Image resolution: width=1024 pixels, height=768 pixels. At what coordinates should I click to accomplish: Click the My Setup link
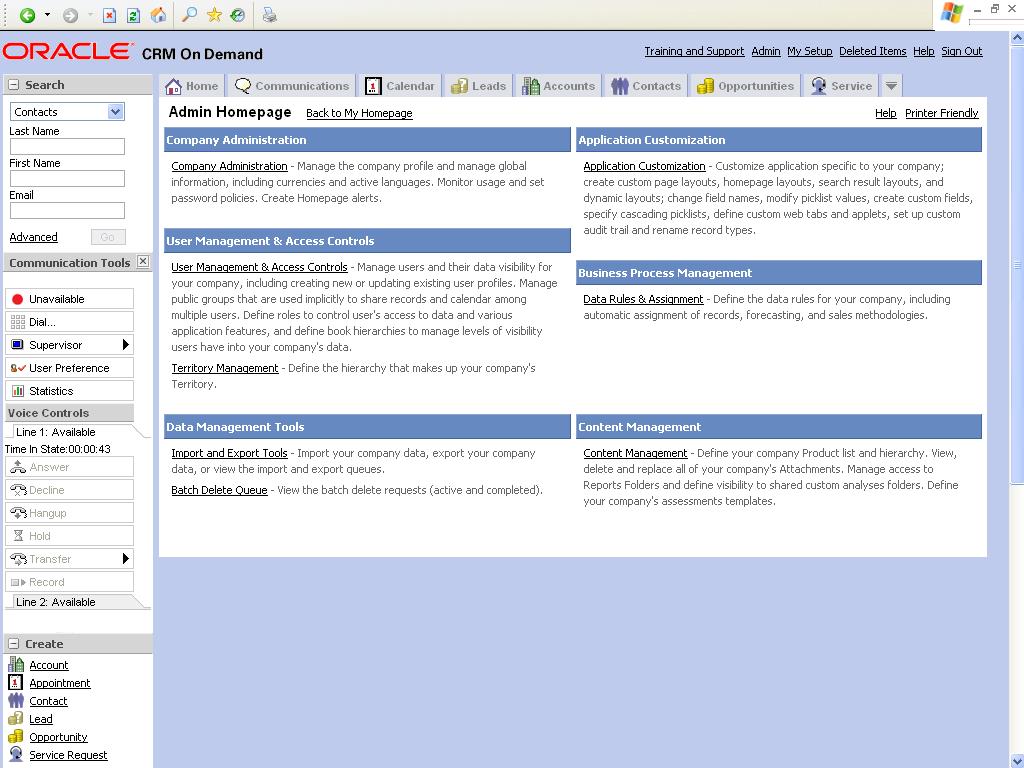tap(810, 51)
